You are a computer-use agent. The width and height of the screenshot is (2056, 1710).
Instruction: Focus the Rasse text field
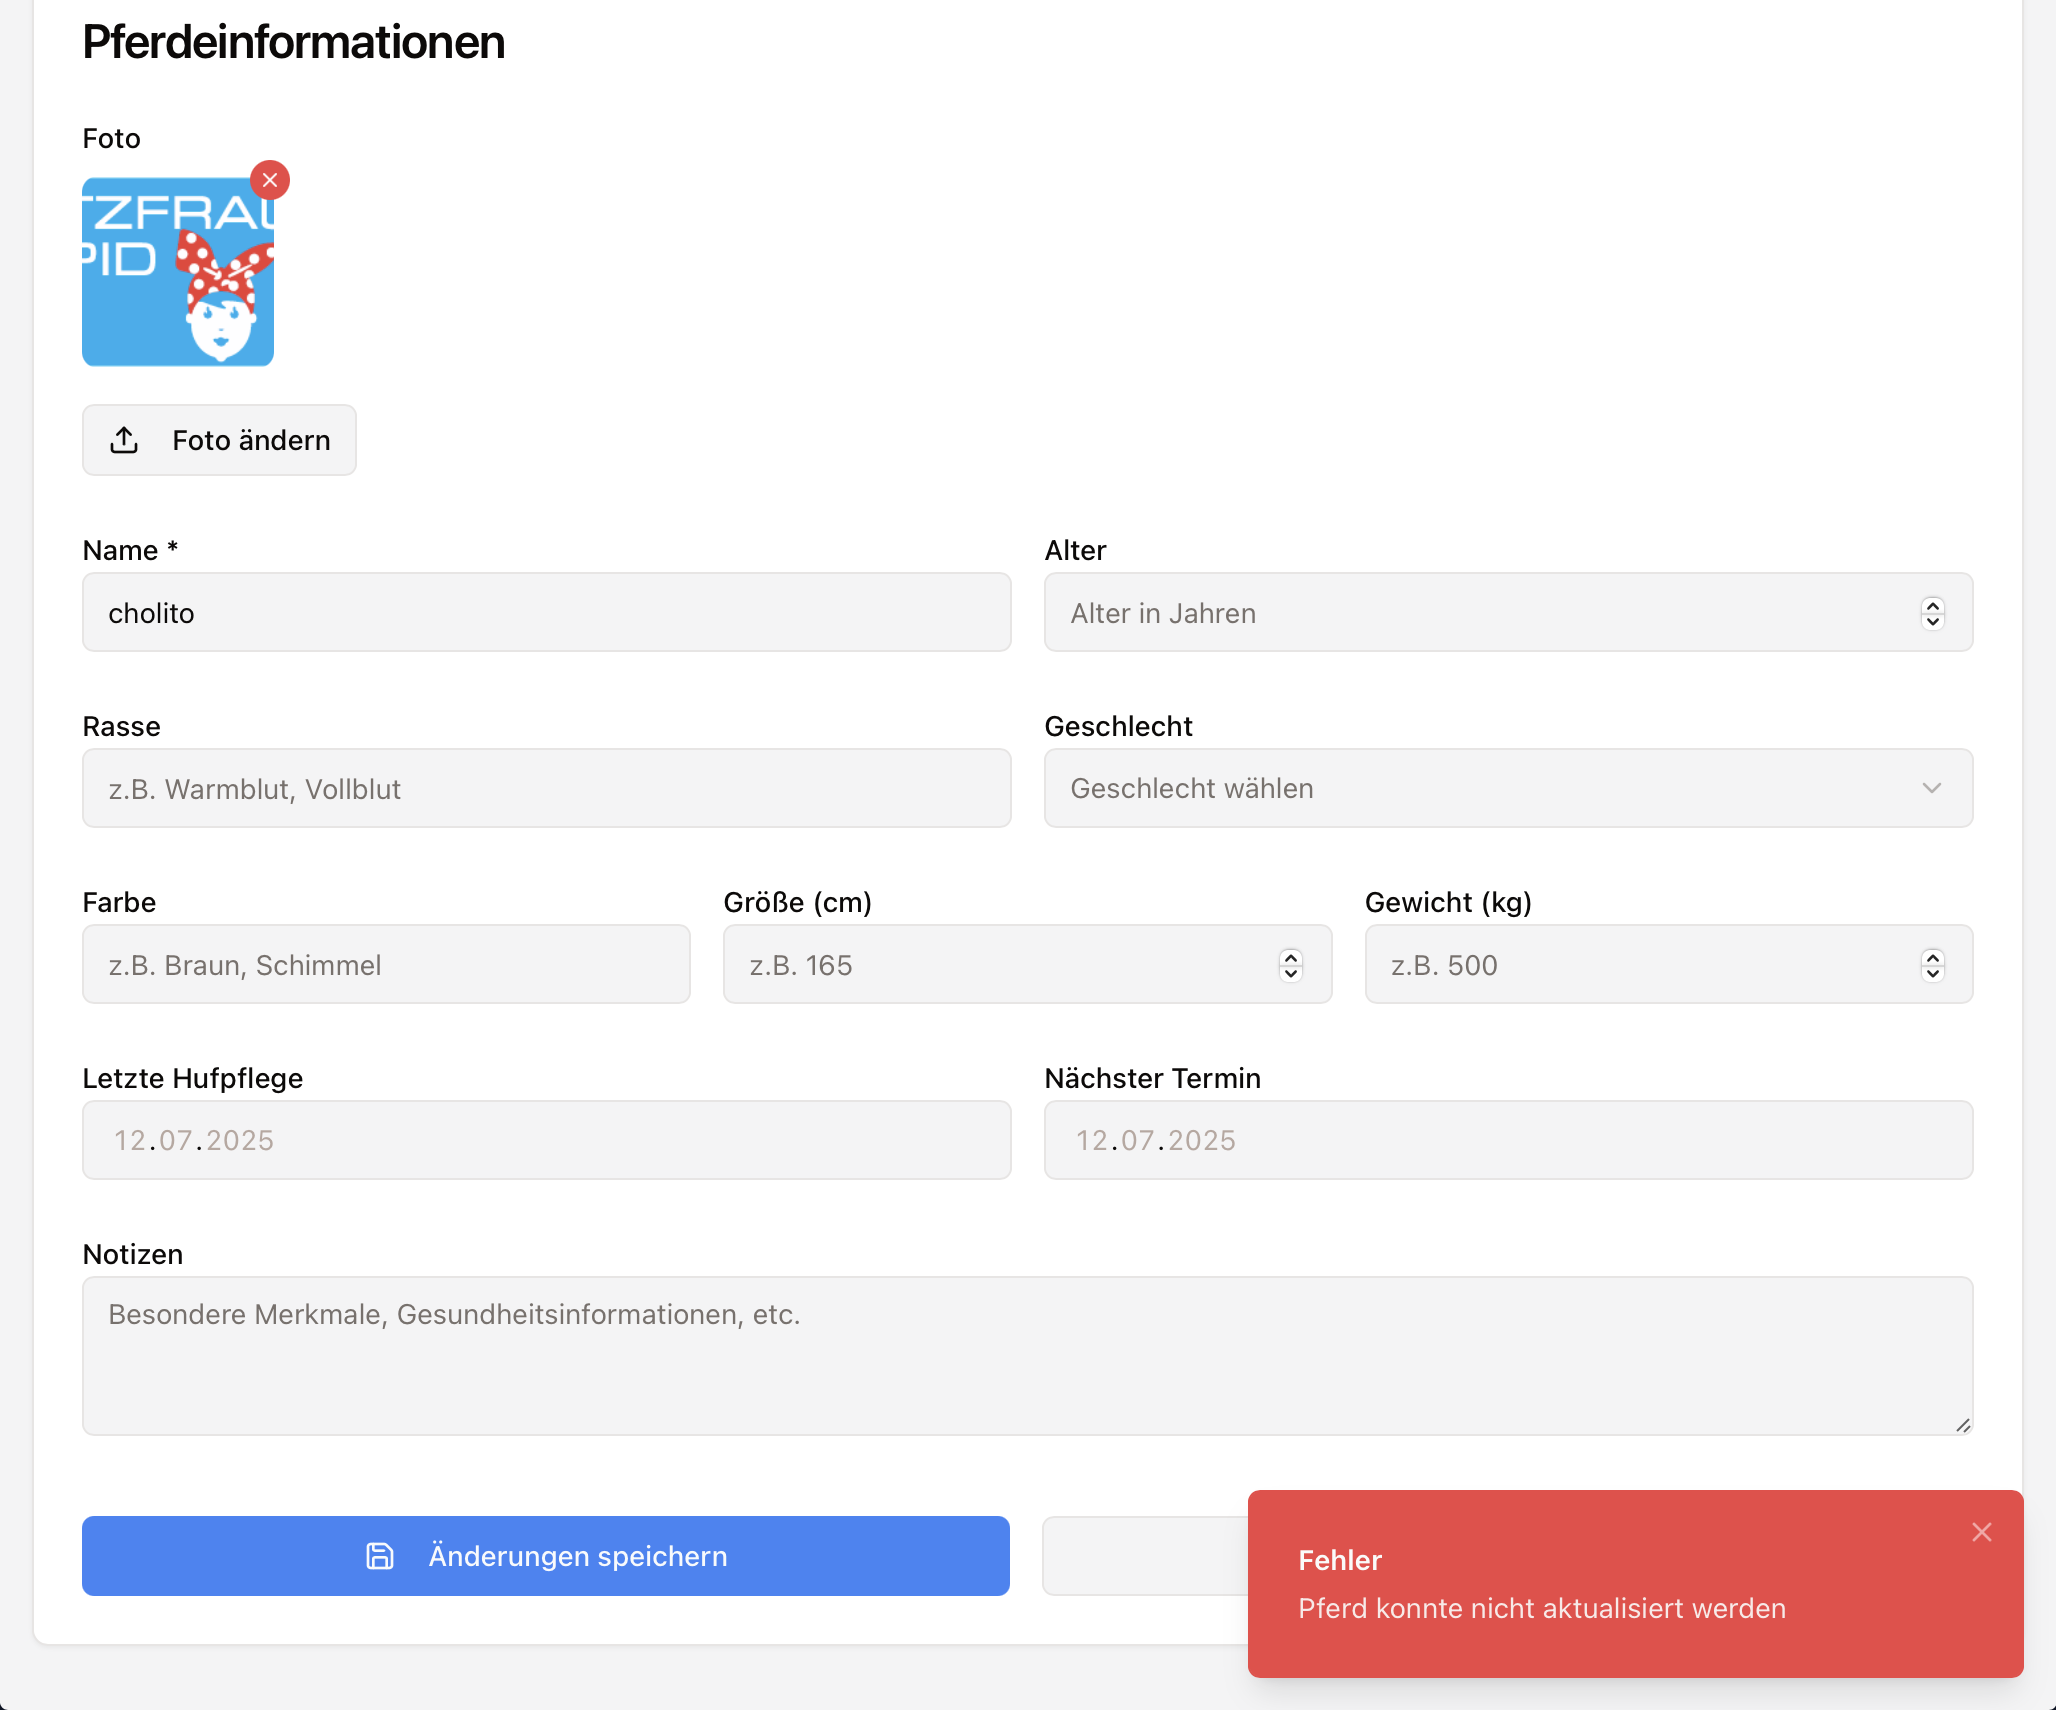pyautogui.click(x=546, y=789)
